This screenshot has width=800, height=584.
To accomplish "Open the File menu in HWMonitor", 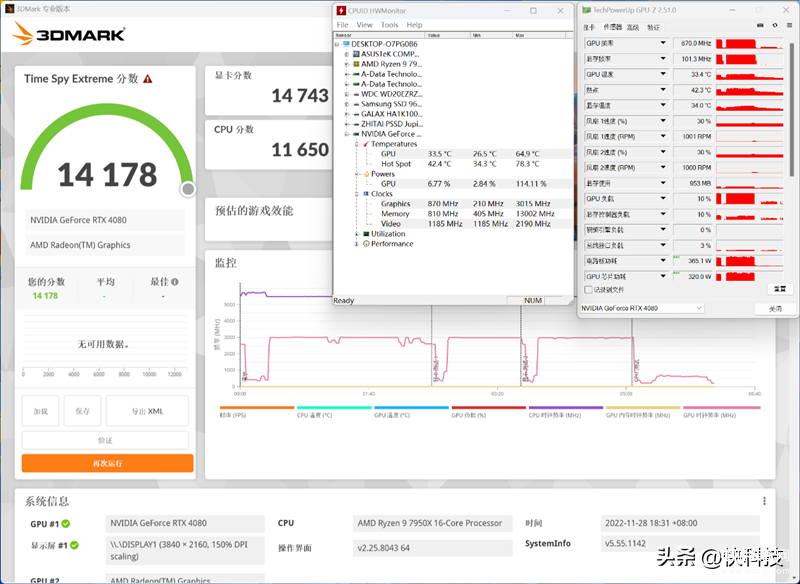I will 342,24.
